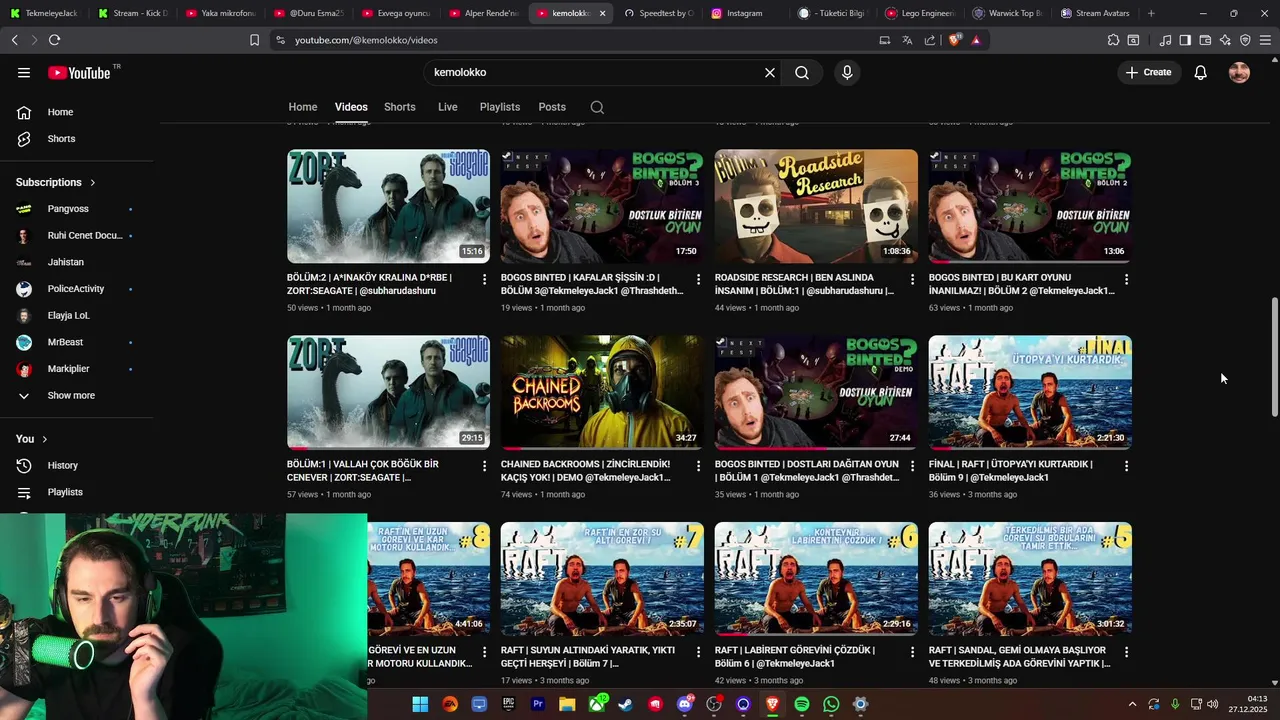Viewport: 1280px width, 720px height.
Task: Open PoliceActivity subscription channel
Action: 76,289
